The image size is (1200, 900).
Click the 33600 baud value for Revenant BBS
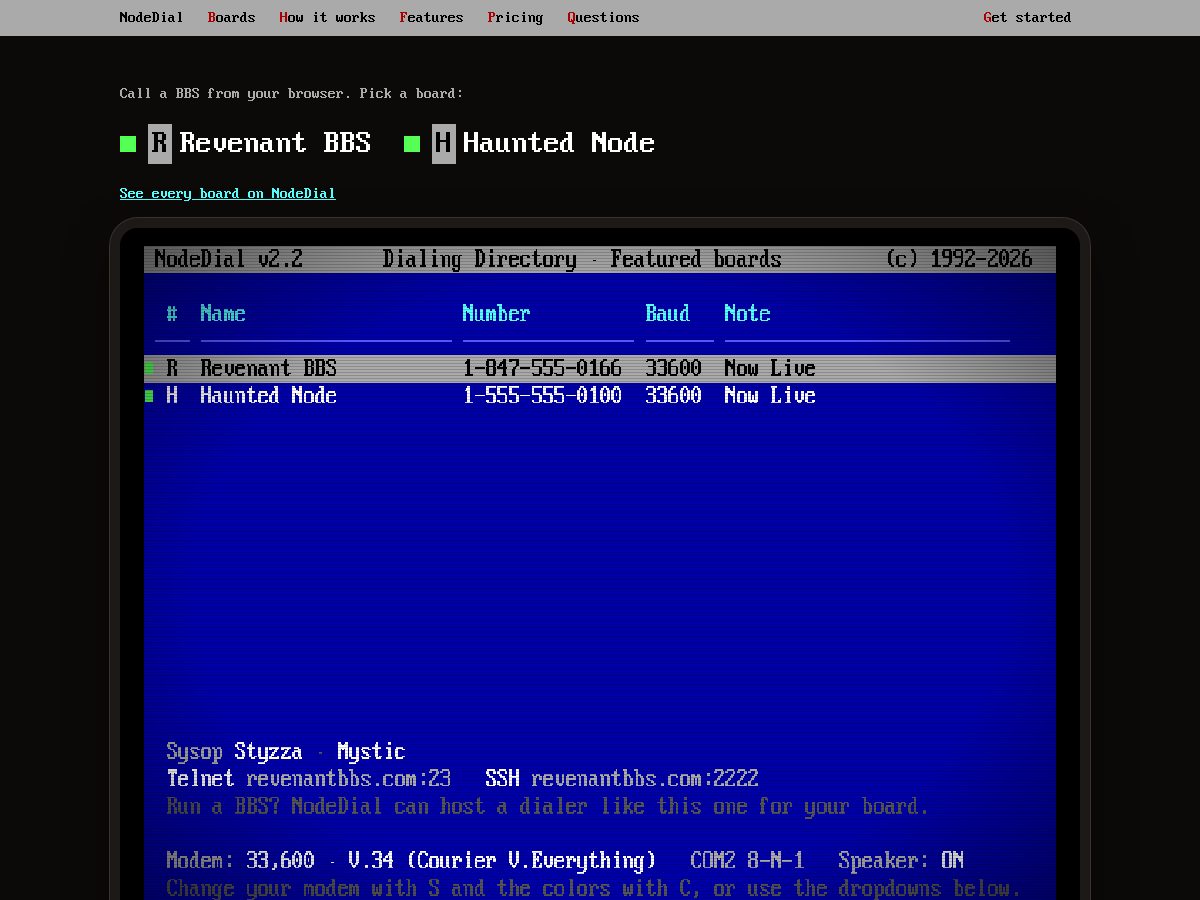click(673, 368)
